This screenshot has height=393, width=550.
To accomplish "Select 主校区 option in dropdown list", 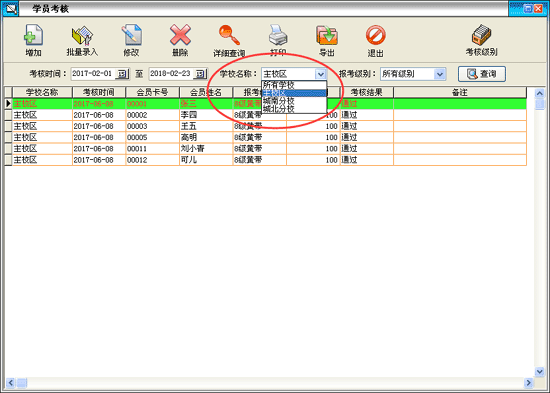I will [294, 93].
